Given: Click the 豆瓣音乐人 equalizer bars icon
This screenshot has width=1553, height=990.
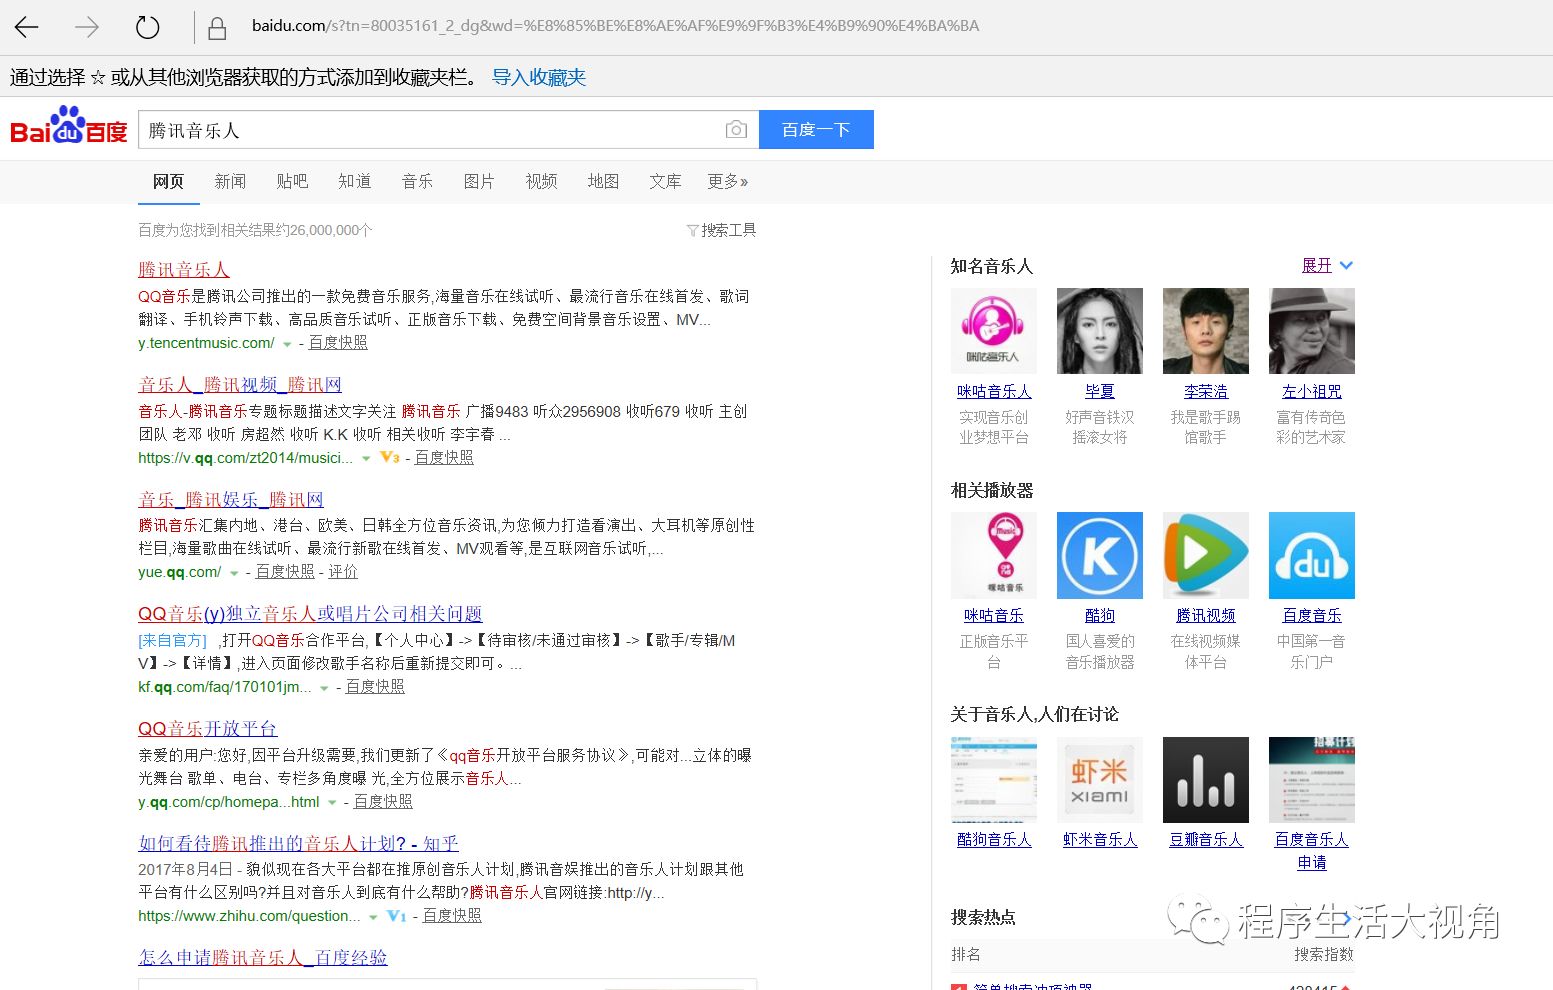Looking at the screenshot, I should click(x=1205, y=780).
